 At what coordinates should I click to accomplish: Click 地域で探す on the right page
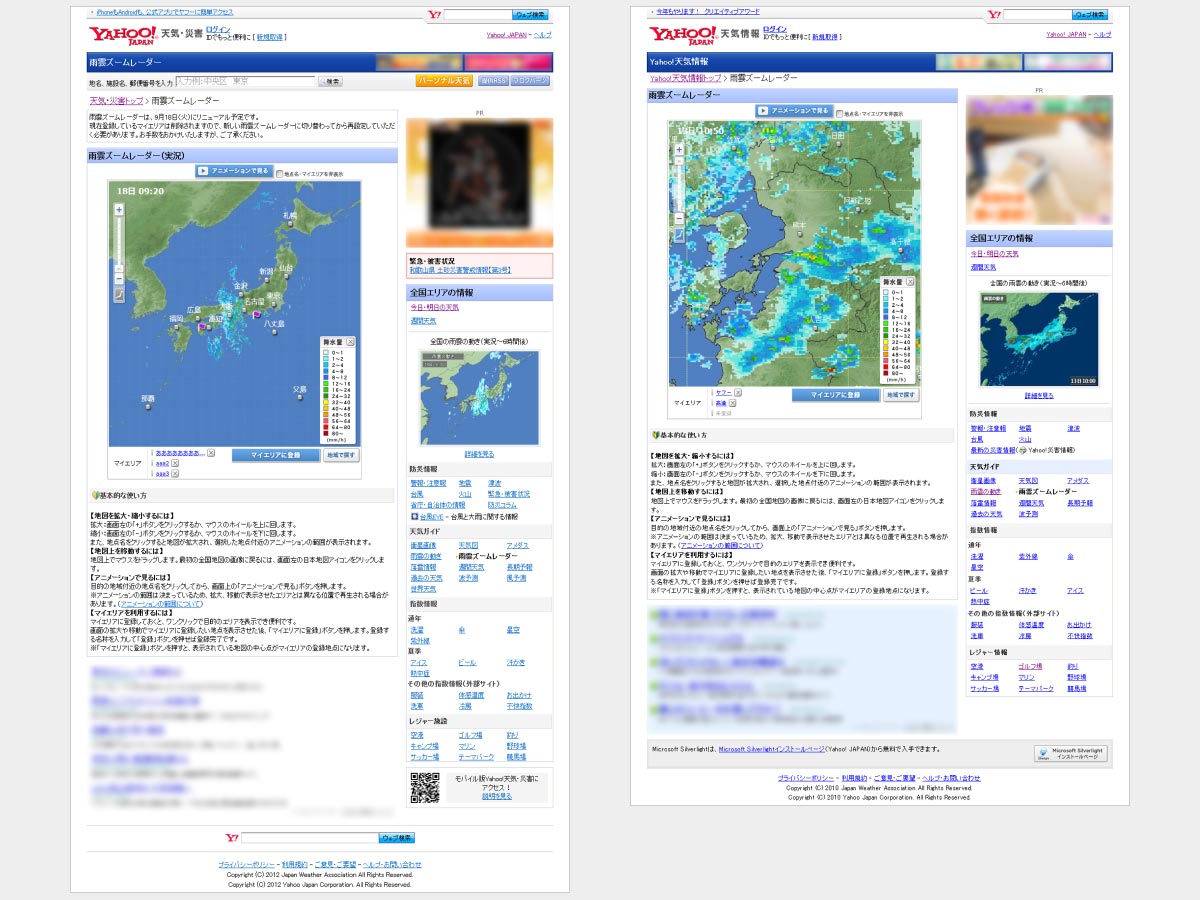[901, 395]
